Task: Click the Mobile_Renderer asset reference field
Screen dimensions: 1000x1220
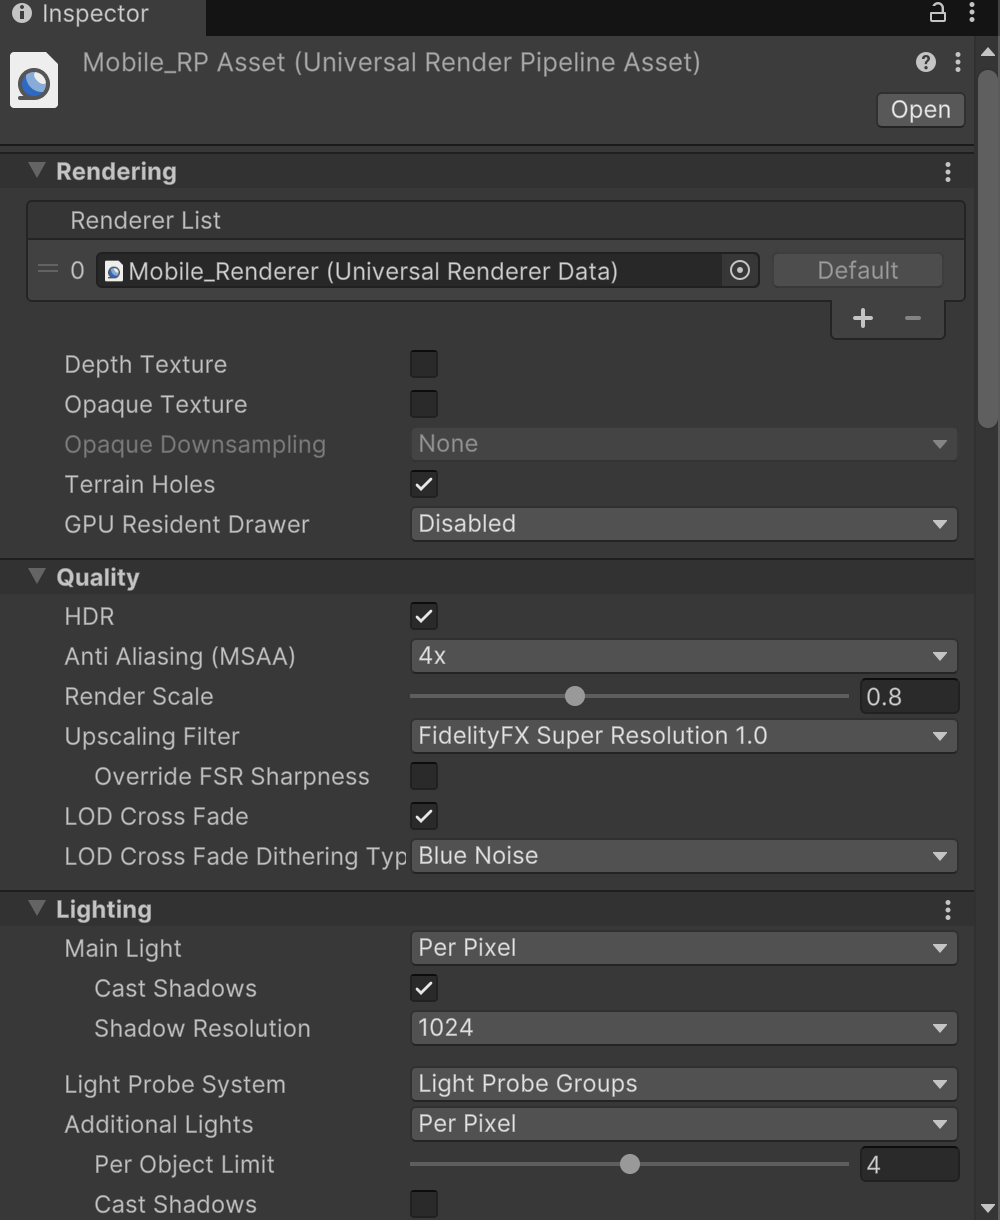Action: (410, 271)
